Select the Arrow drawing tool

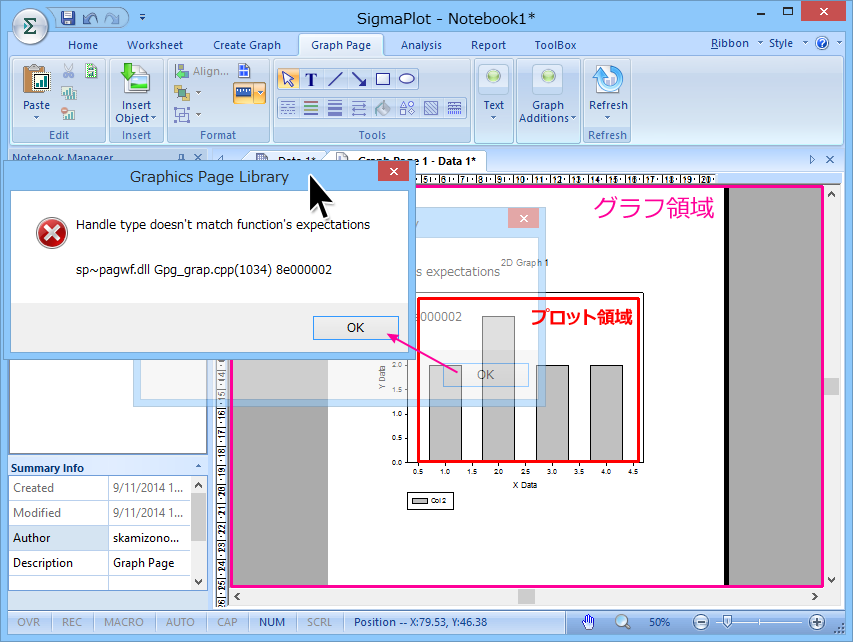tap(359, 79)
